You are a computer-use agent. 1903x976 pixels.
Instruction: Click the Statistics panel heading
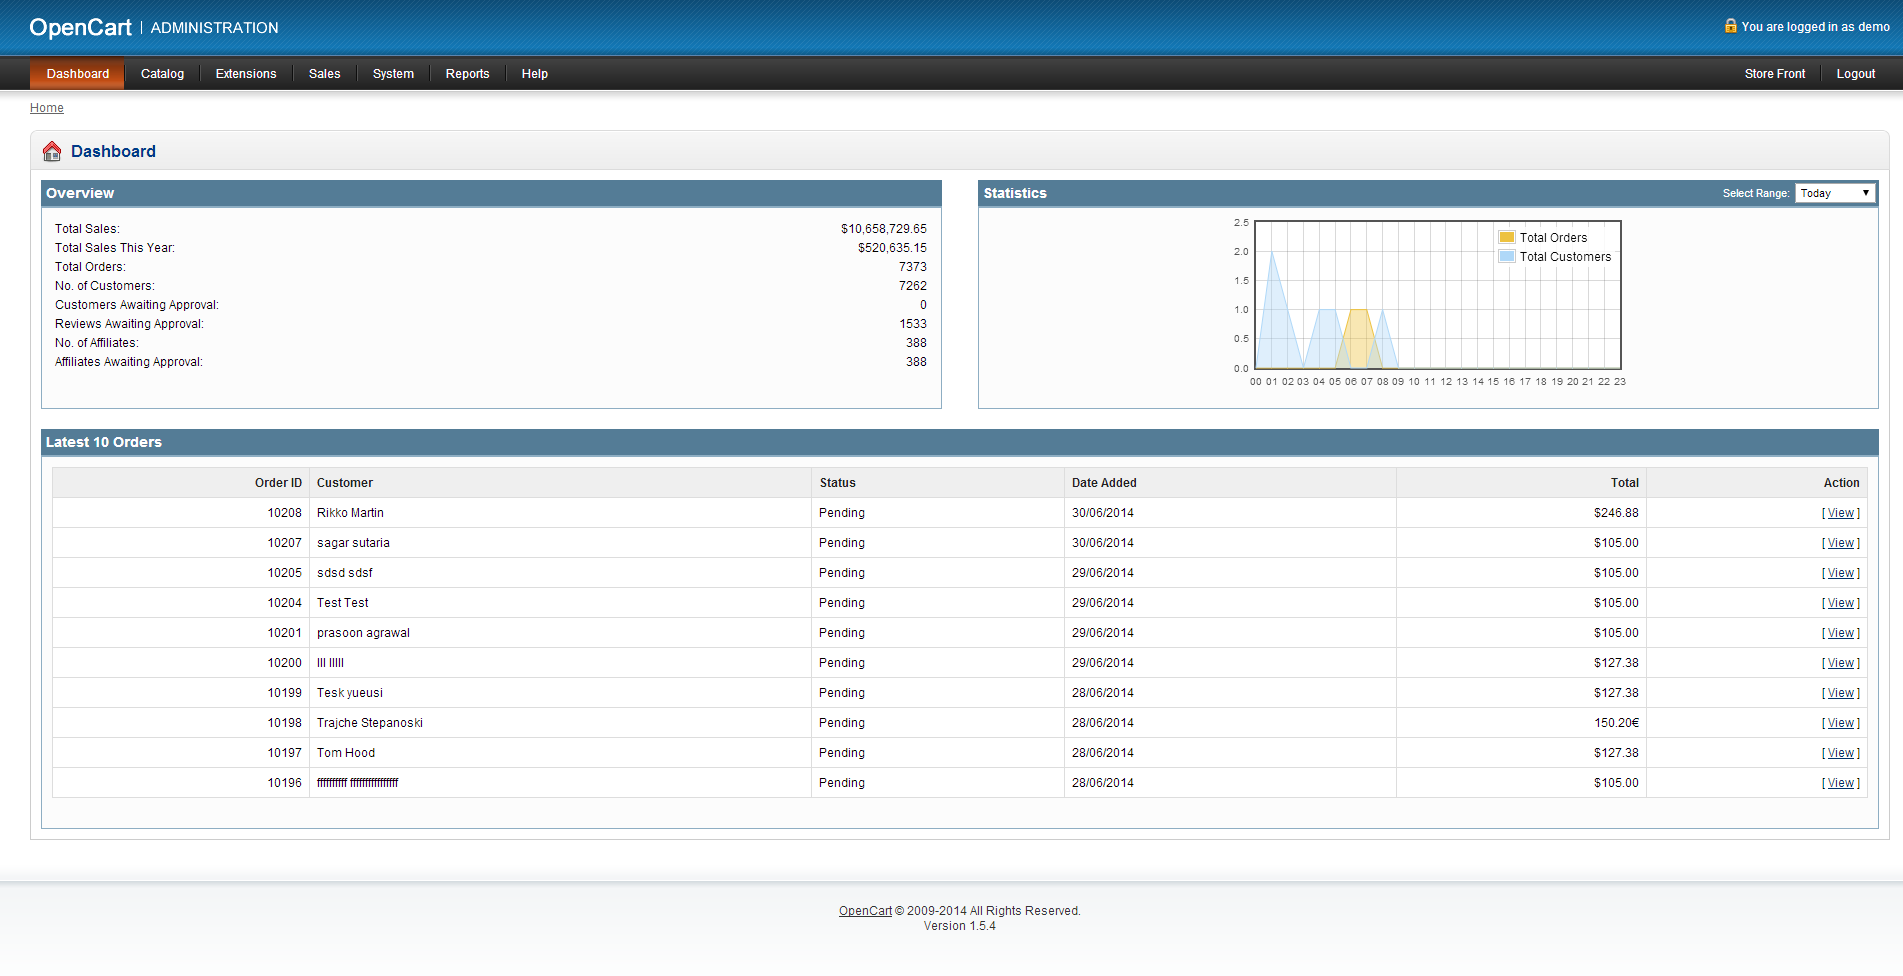tap(1015, 193)
